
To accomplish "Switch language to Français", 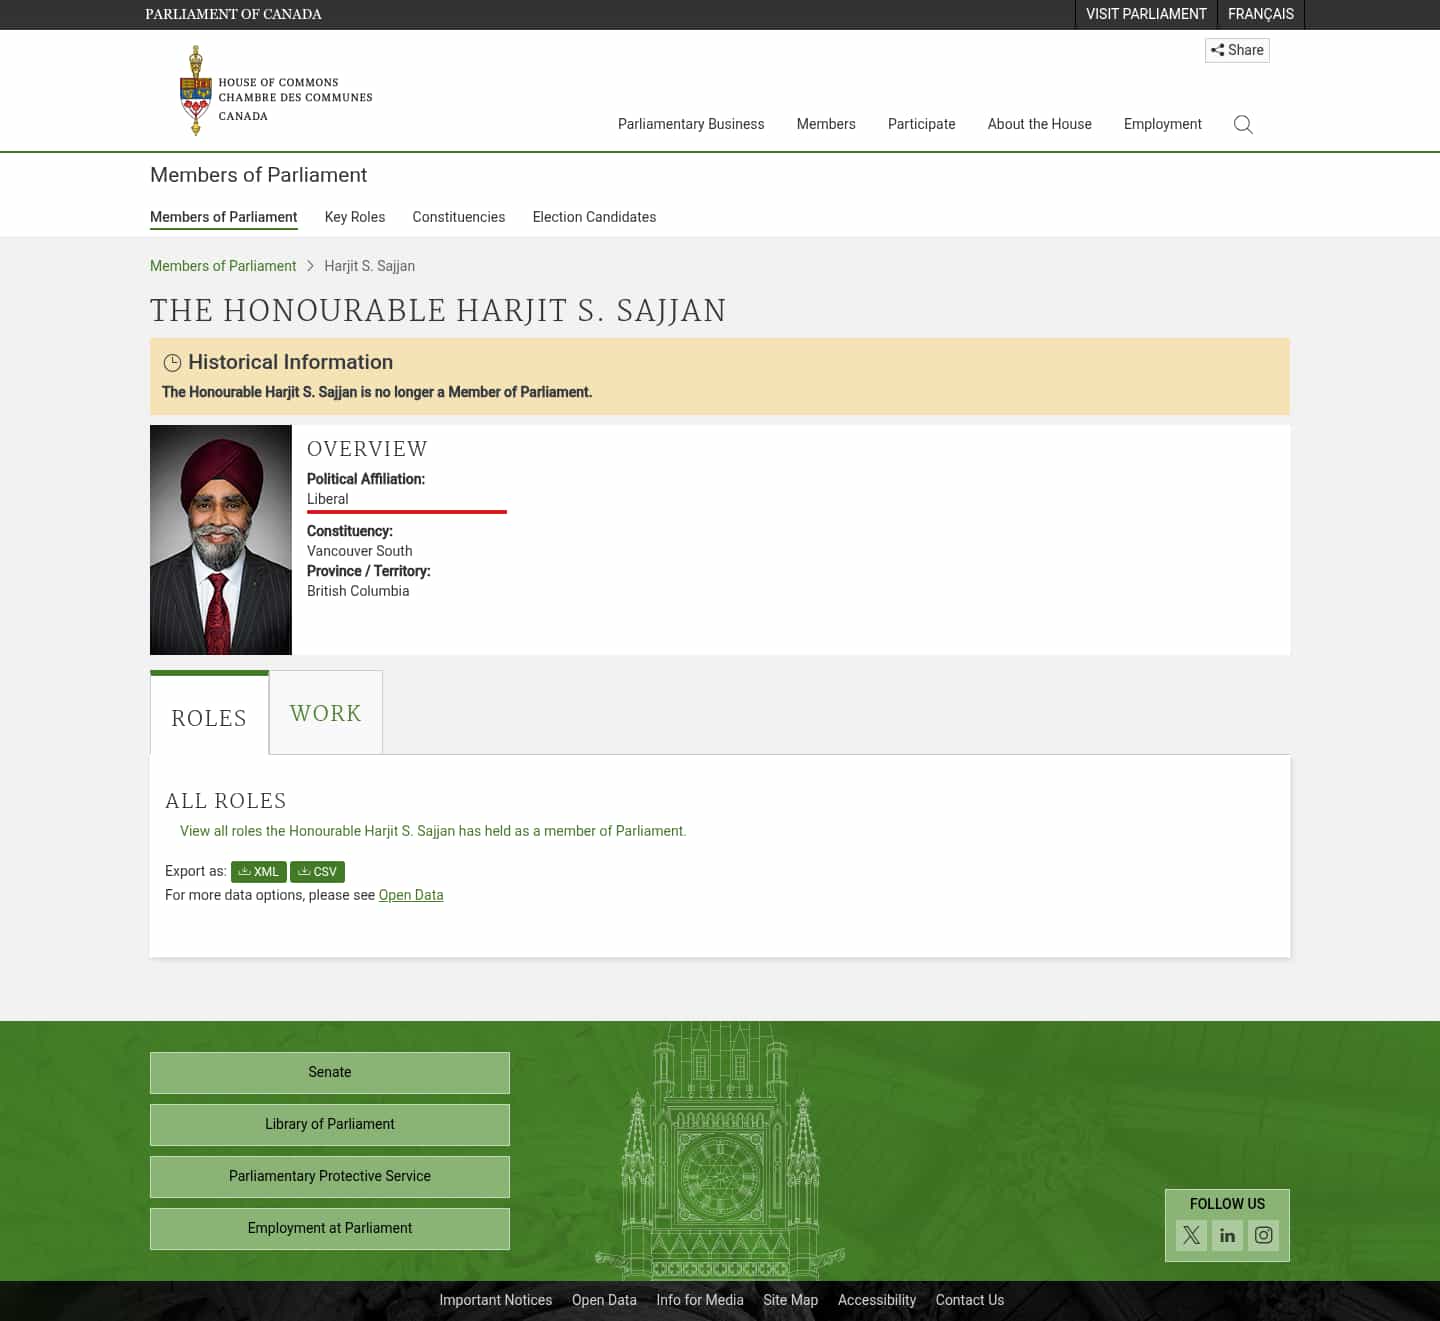I will (1260, 14).
